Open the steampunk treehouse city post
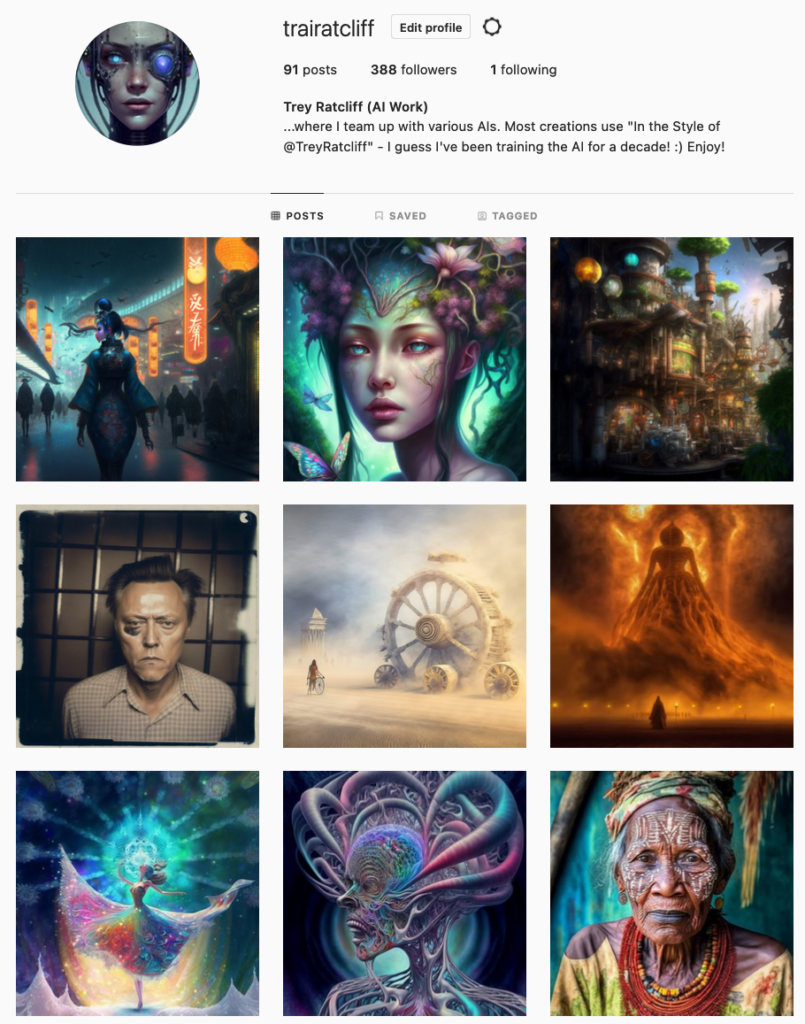The width and height of the screenshot is (805, 1024). [671, 359]
